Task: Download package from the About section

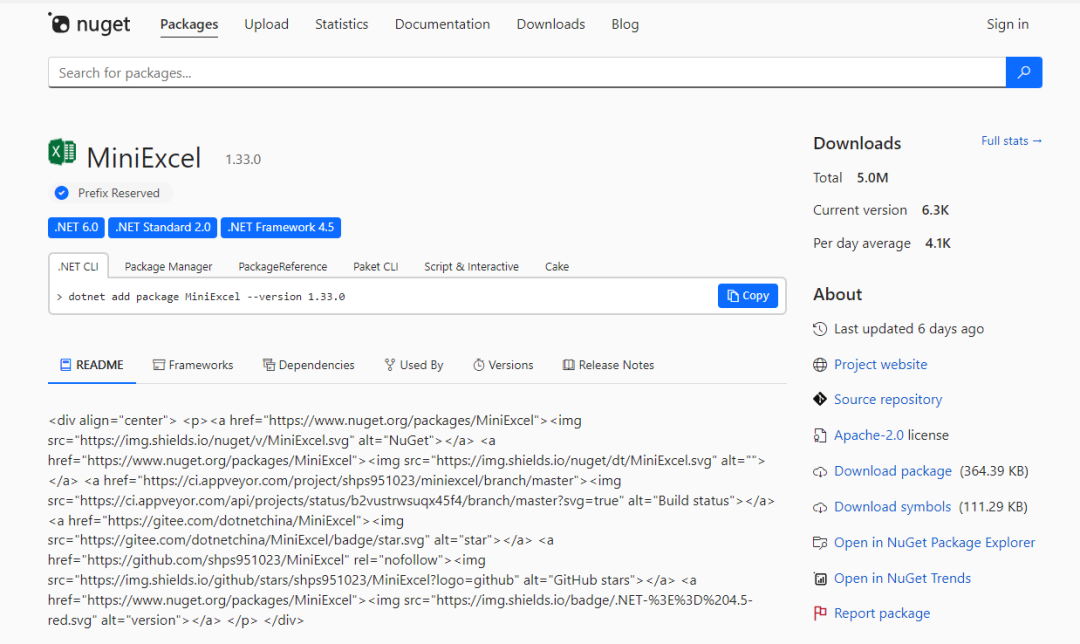Action: (892, 471)
